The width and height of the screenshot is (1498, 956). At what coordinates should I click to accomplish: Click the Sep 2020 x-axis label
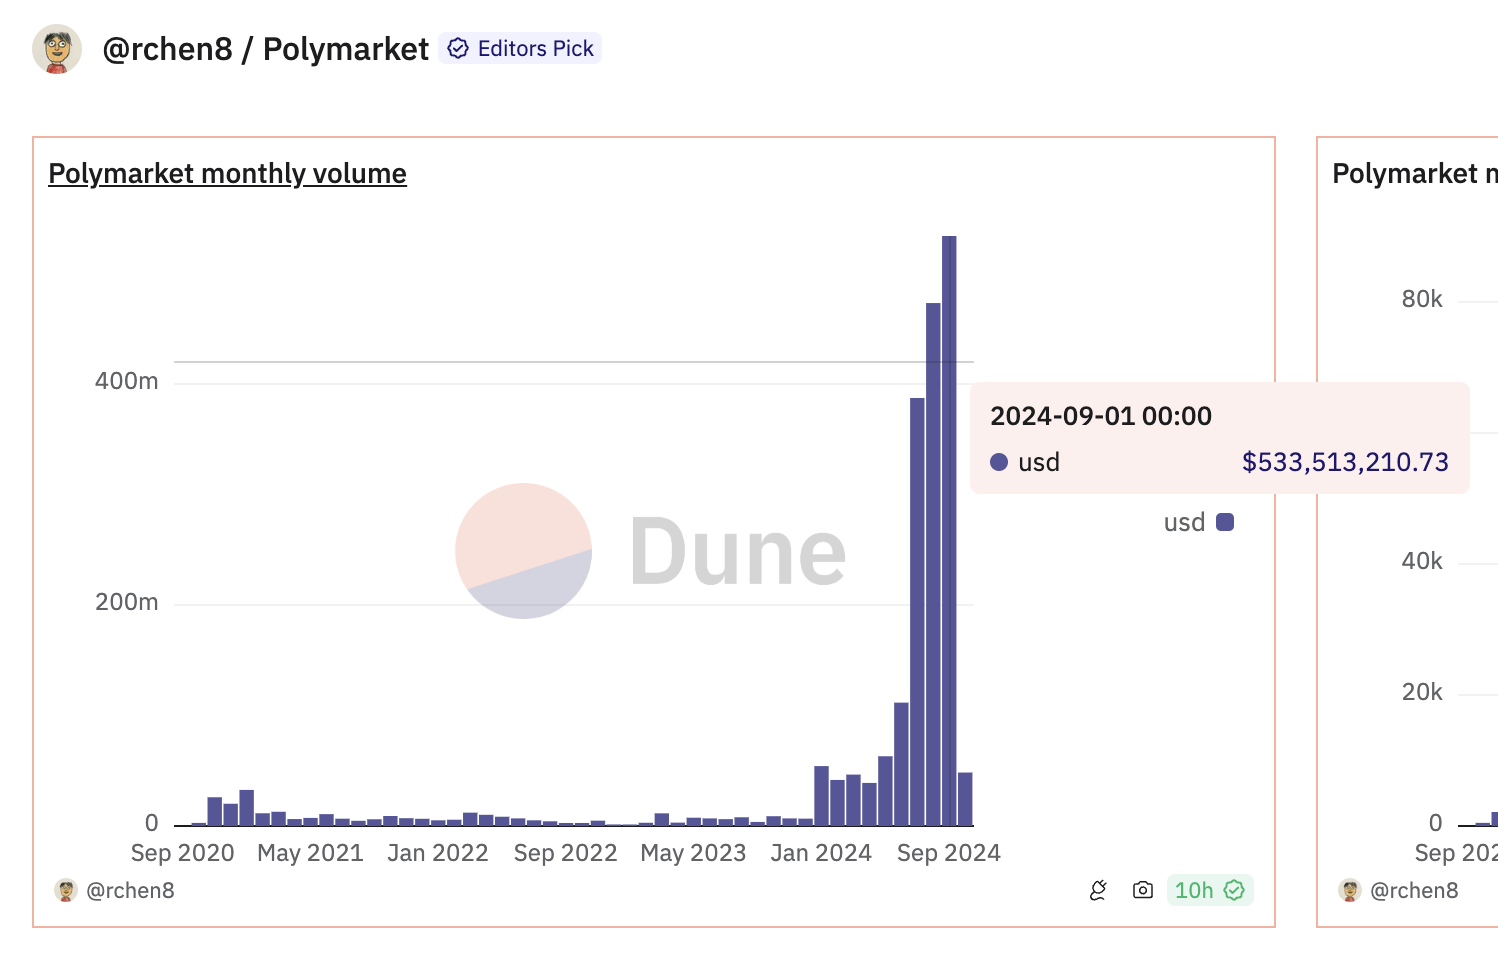[182, 853]
